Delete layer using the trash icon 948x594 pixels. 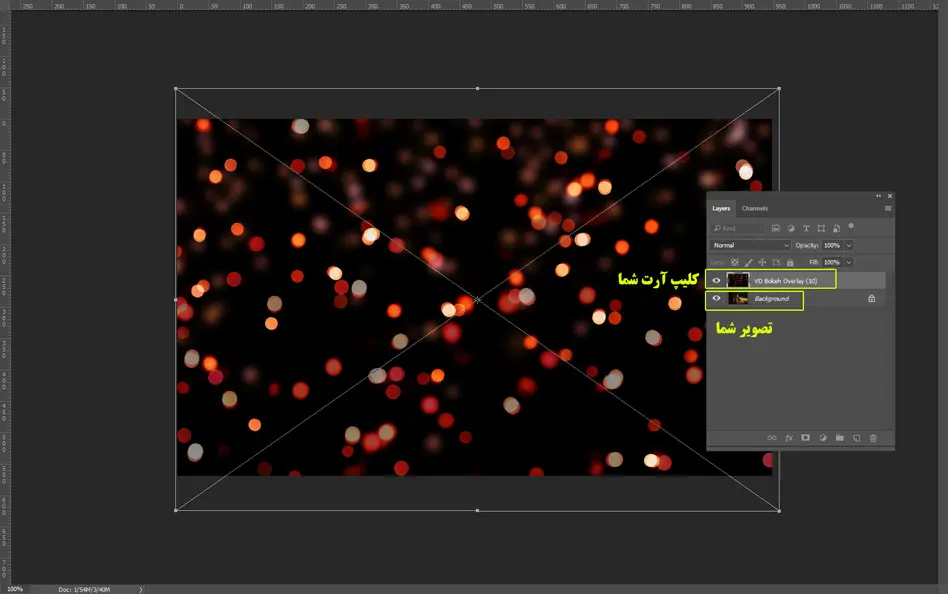click(873, 438)
